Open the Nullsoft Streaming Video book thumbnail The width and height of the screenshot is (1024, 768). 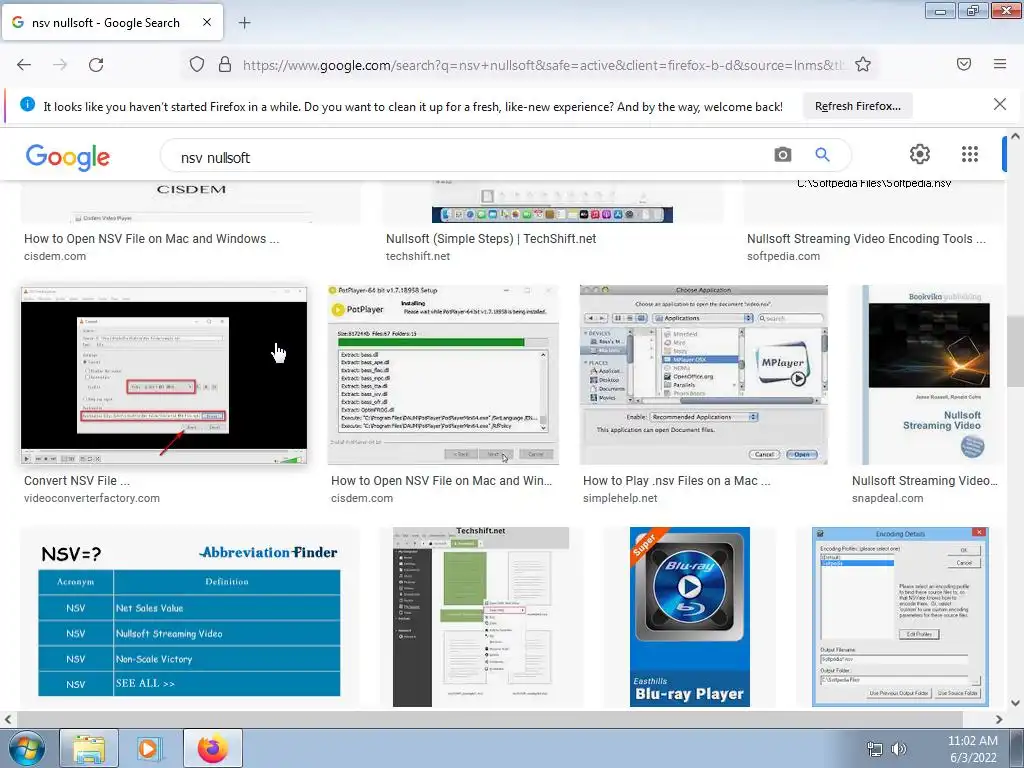pos(927,375)
